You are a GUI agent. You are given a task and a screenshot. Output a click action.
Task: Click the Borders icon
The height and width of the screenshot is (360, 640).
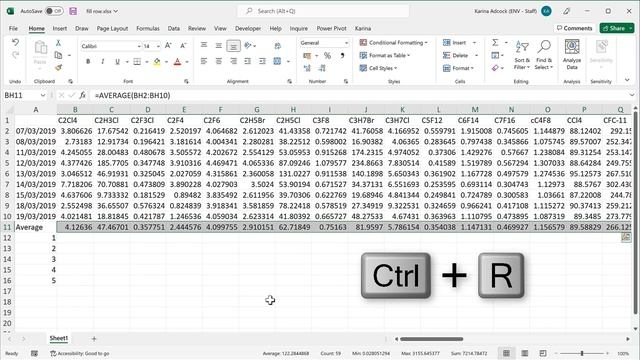pos(137,62)
